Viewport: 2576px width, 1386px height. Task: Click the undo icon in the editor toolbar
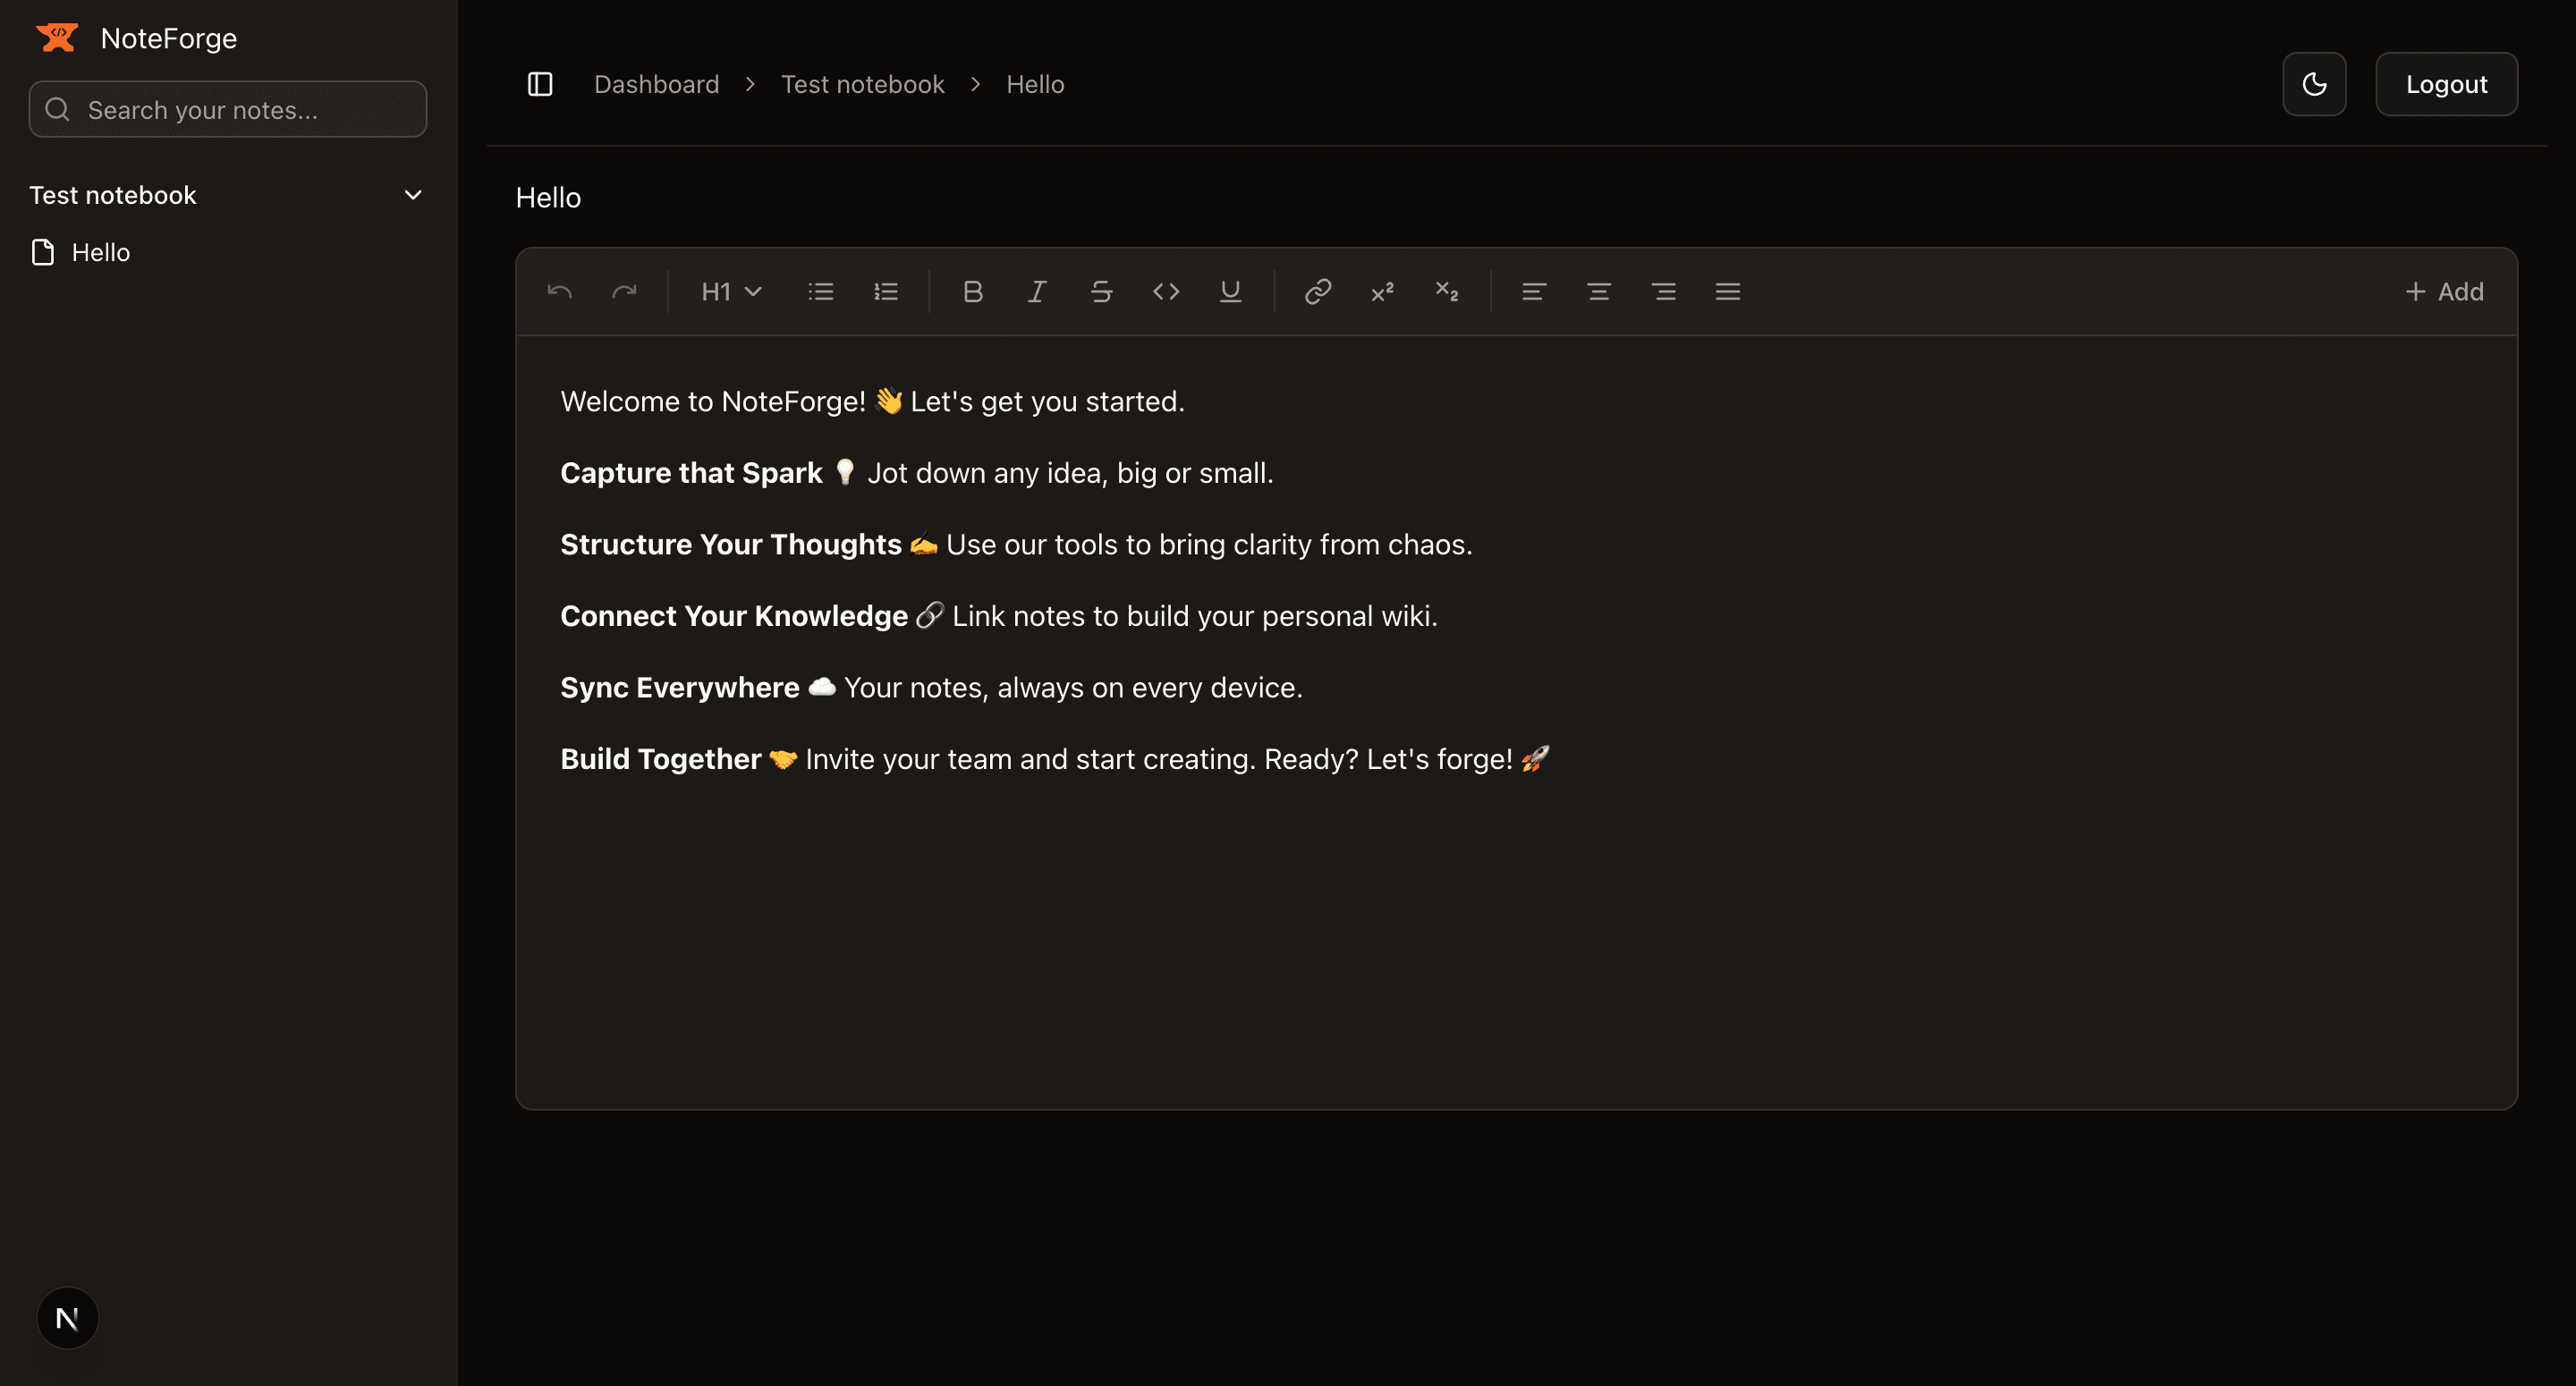560,291
